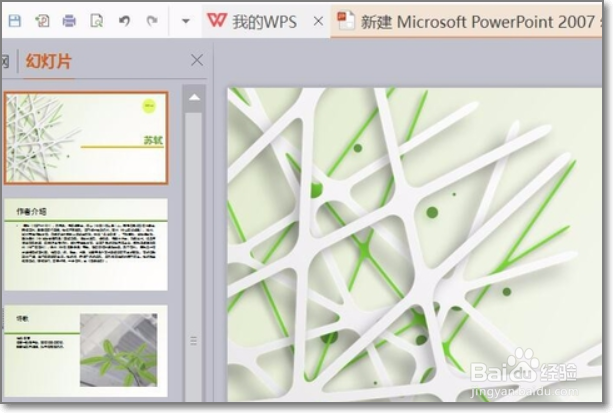Undo the last action
The height and width of the screenshot is (413, 613).
point(124,20)
